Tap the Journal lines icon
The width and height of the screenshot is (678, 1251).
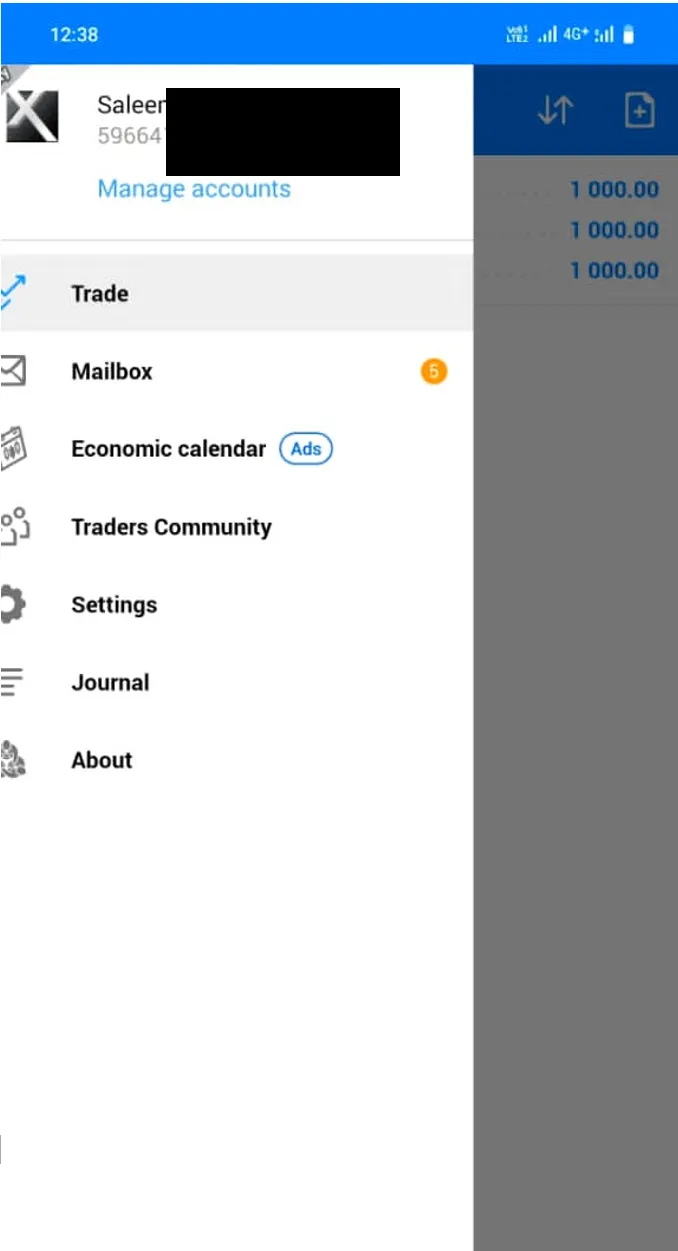tap(12, 682)
